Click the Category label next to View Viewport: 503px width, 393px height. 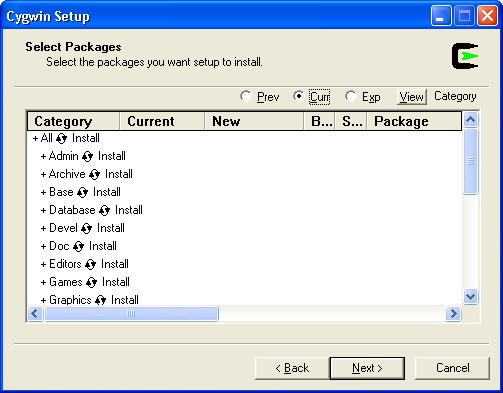pos(455,96)
